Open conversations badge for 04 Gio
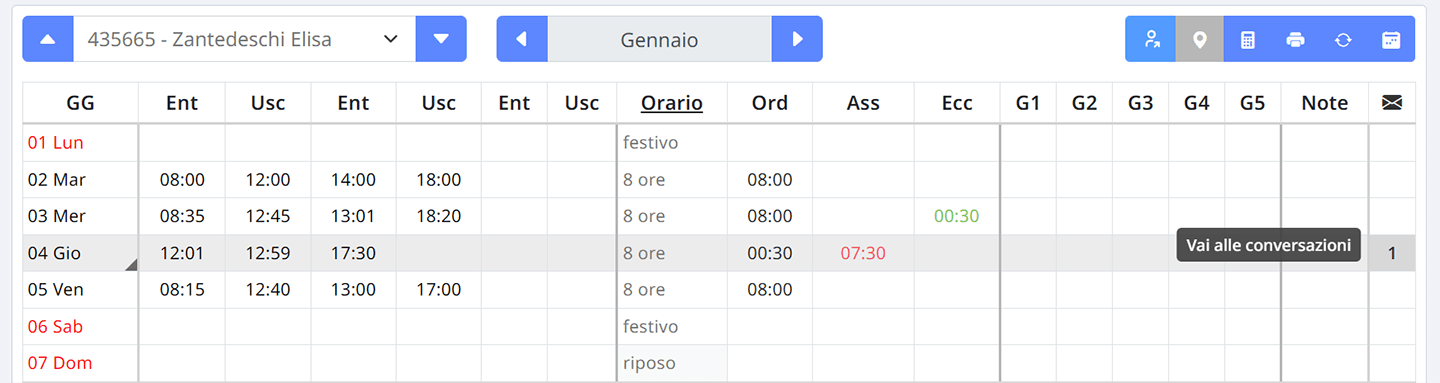This screenshot has height=383, width=1440. coord(1392,253)
